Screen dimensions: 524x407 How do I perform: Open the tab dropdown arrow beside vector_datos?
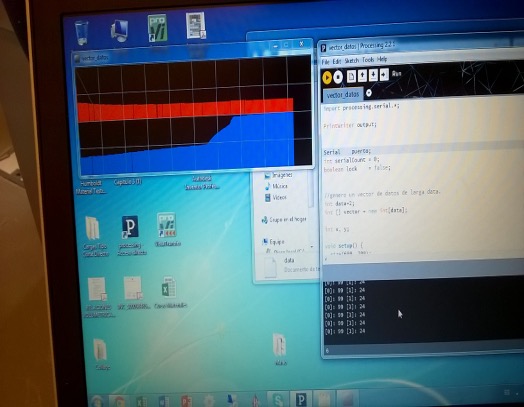369,93
